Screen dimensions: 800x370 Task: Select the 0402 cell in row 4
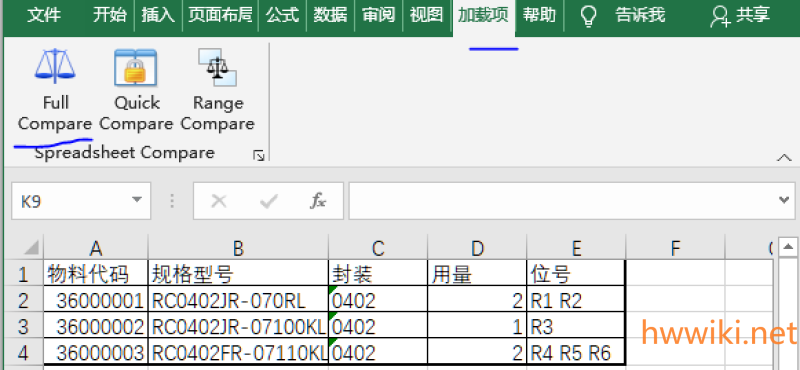coord(378,352)
